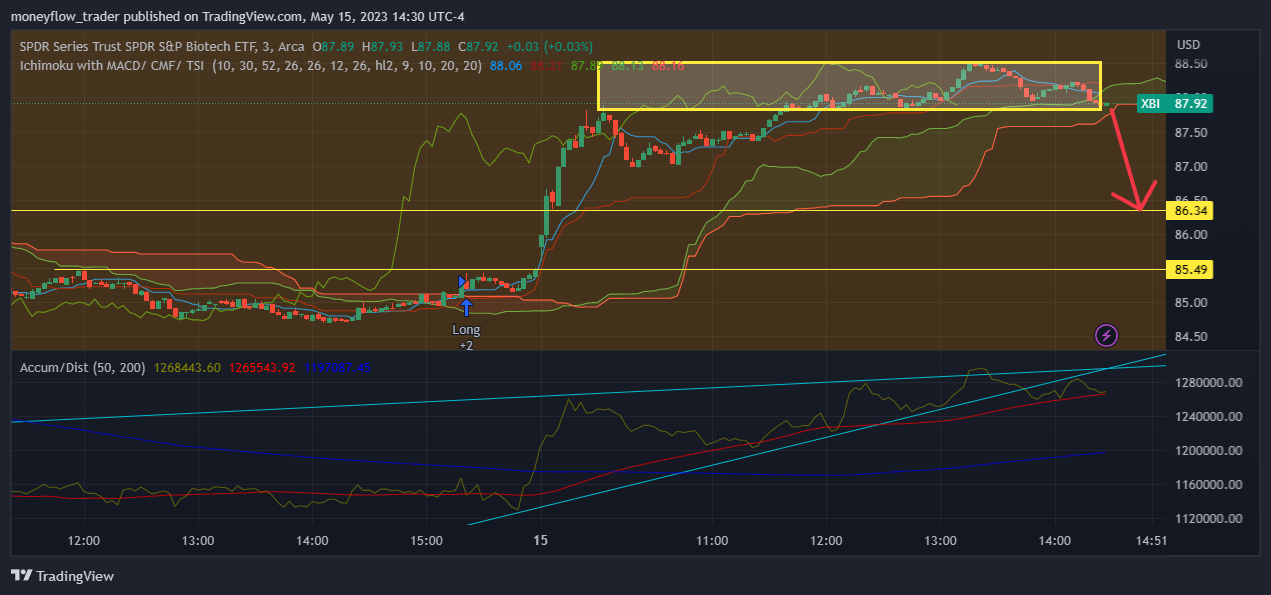Click the Long +2 trade label
Screen dimensions: 1271x595
point(466,337)
